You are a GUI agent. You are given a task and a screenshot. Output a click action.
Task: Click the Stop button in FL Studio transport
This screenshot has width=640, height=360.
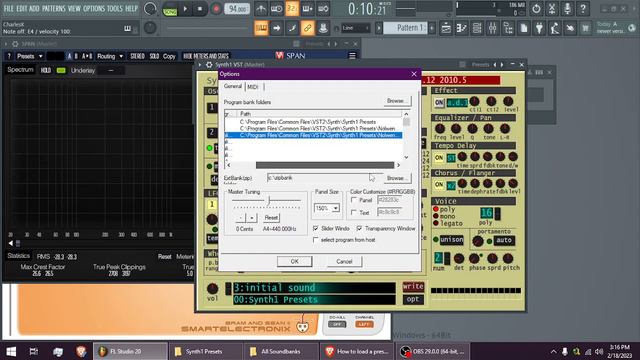[x=200, y=9]
